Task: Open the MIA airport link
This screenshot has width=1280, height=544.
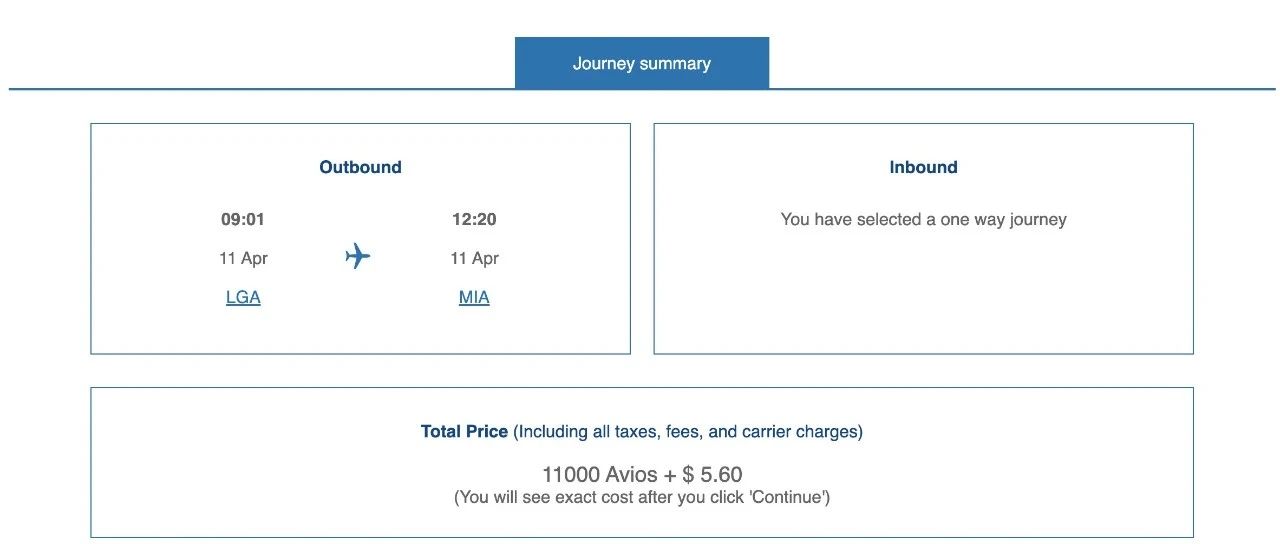Action: [x=474, y=297]
